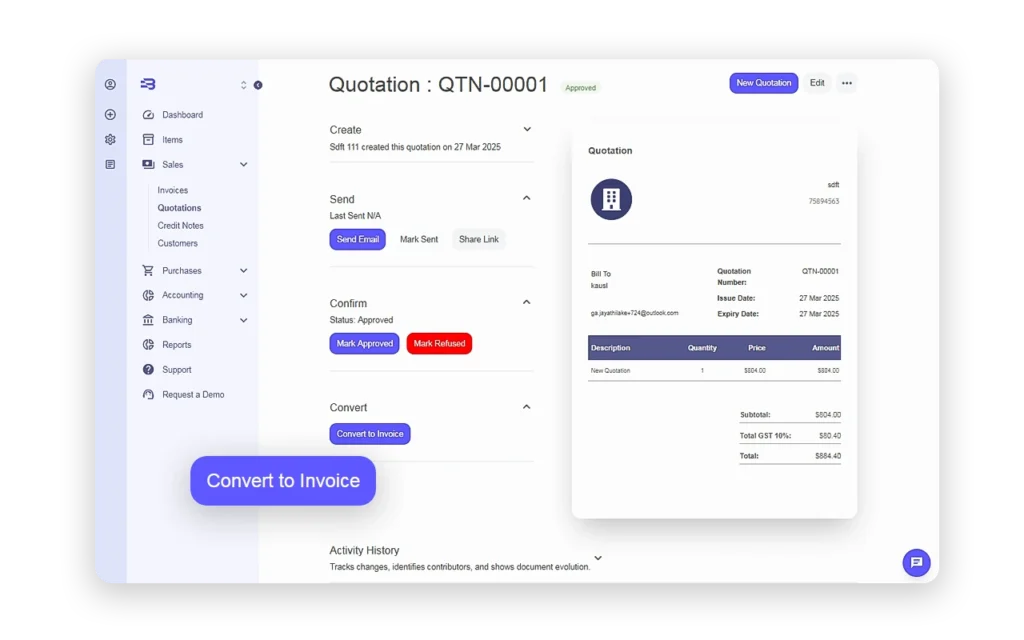Click the plus create icon in left rail
This screenshot has height=640, width=1024.
tap(110, 114)
